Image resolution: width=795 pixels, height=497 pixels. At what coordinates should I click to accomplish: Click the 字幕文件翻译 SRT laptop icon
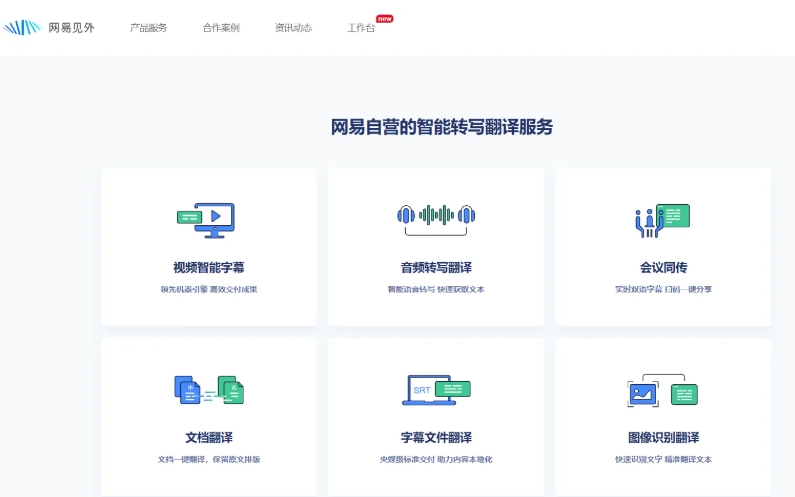(x=436, y=390)
